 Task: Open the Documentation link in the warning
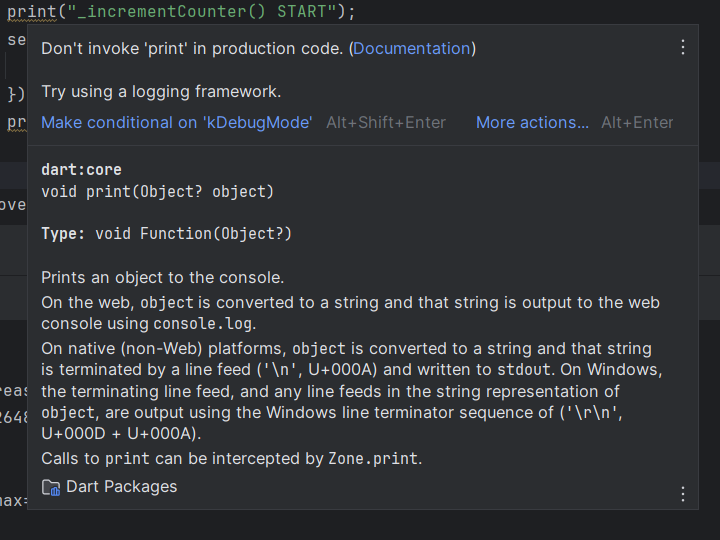click(411, 48)
